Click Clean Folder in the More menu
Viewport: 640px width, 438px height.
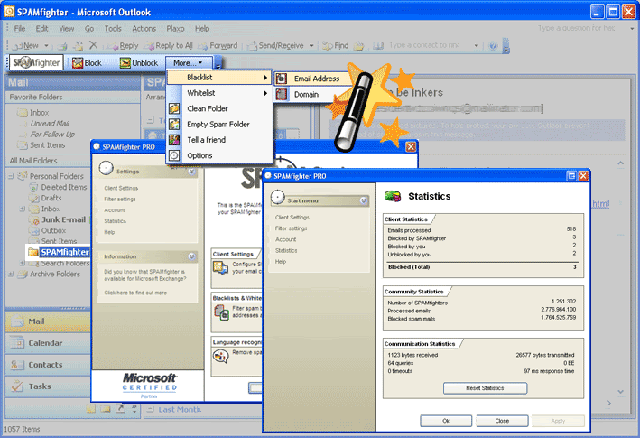(207, 108)
